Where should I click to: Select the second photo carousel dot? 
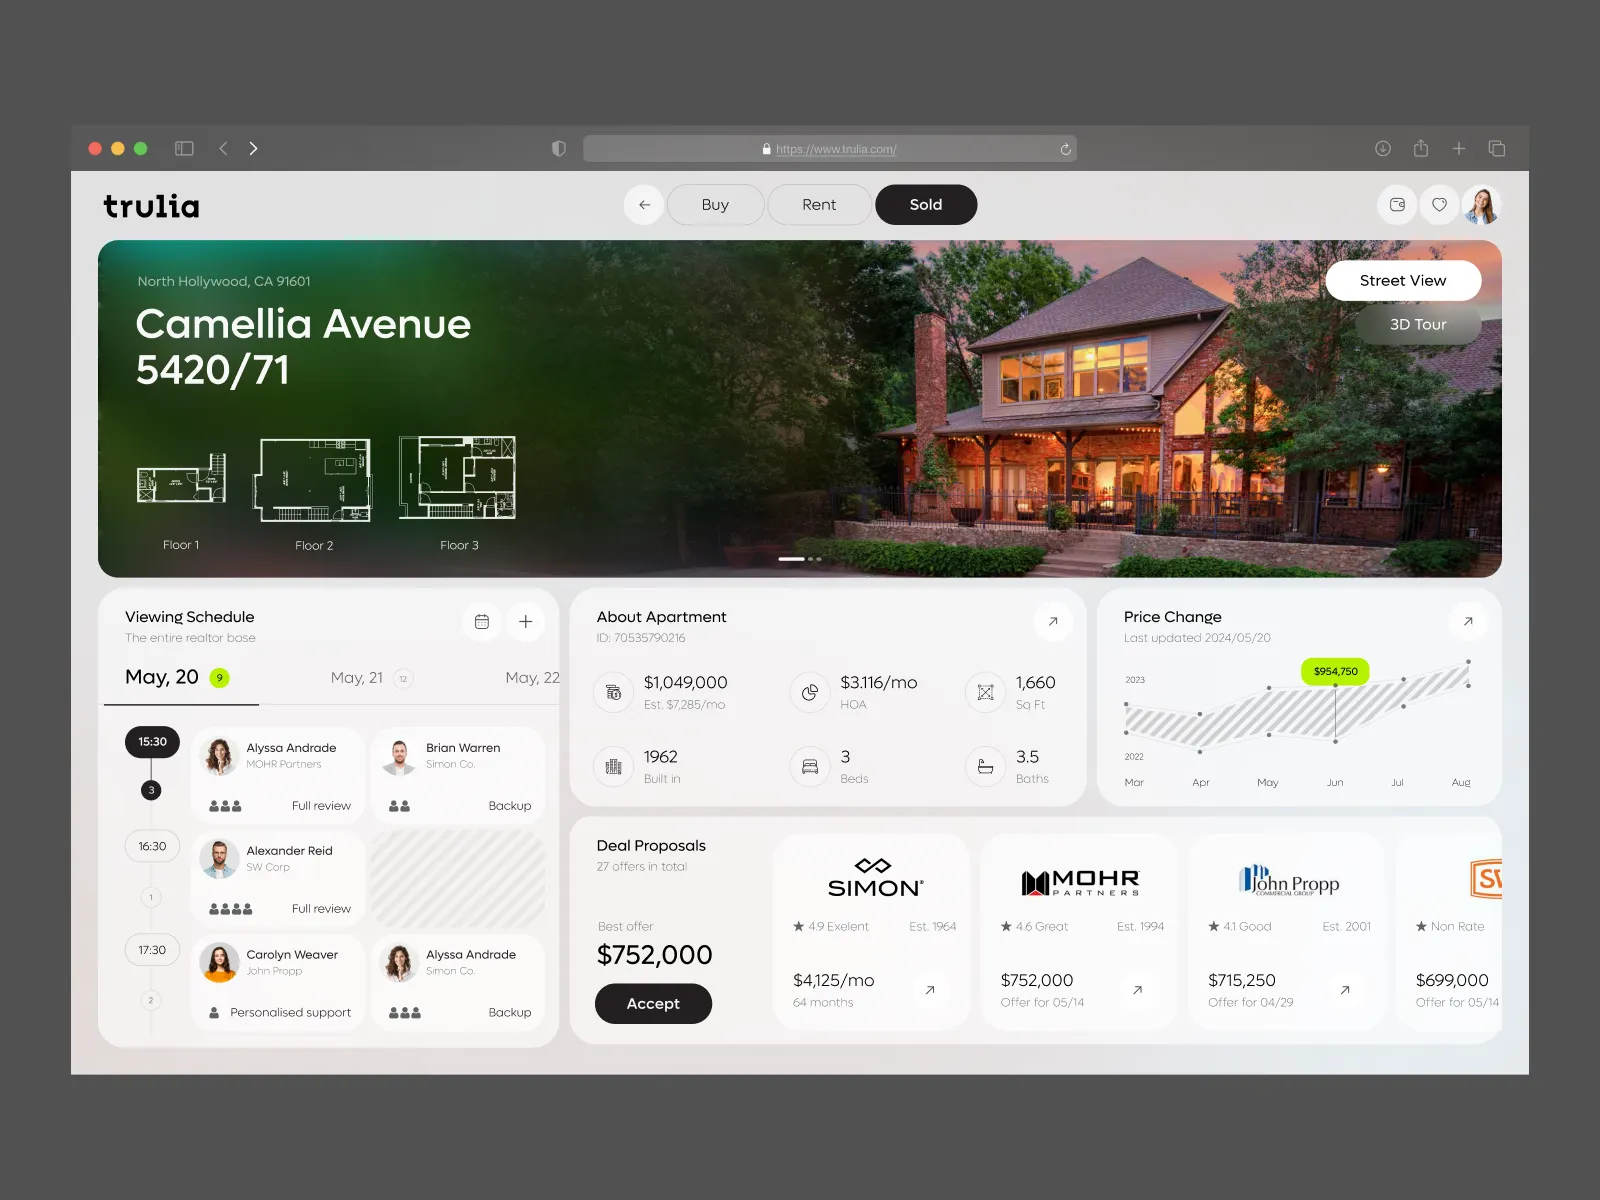click(810, 560)
